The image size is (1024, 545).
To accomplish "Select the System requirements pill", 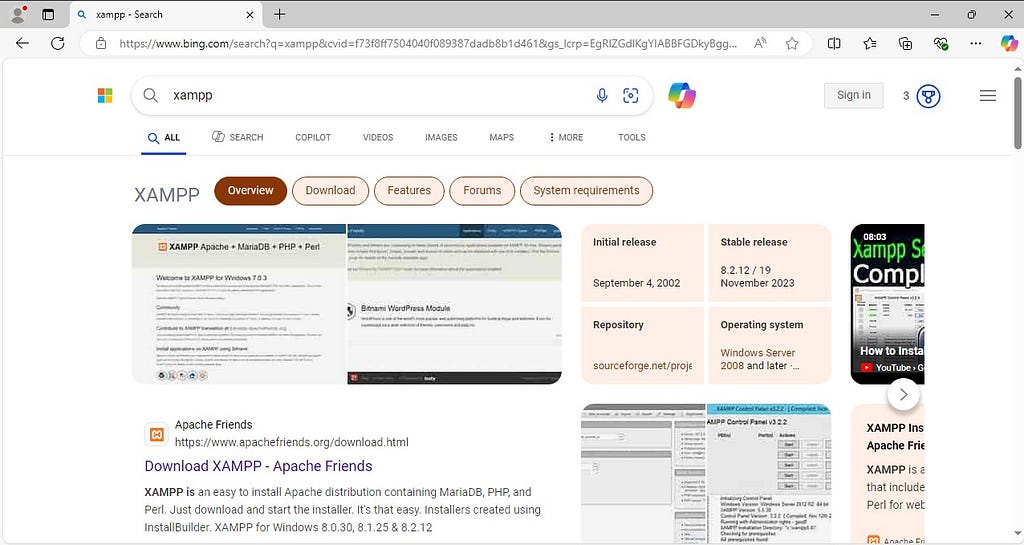I will pyautogui.click(x=586, y=191).
